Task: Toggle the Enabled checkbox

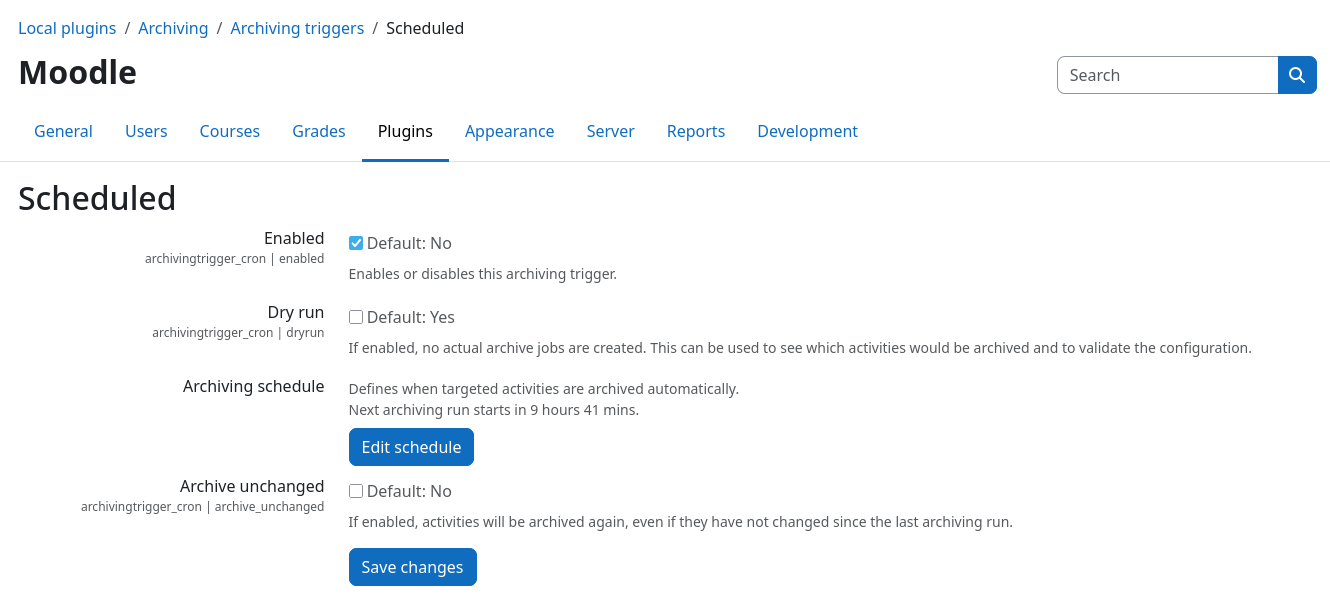Action: click(x=356, y=243)
